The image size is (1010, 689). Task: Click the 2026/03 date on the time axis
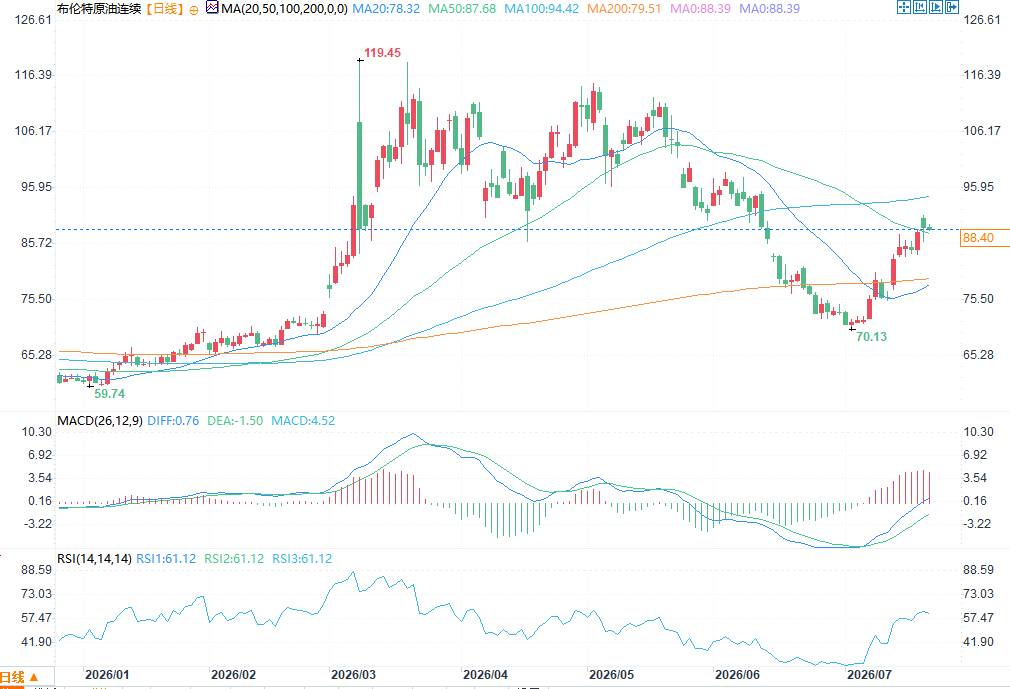coord(354,674)
